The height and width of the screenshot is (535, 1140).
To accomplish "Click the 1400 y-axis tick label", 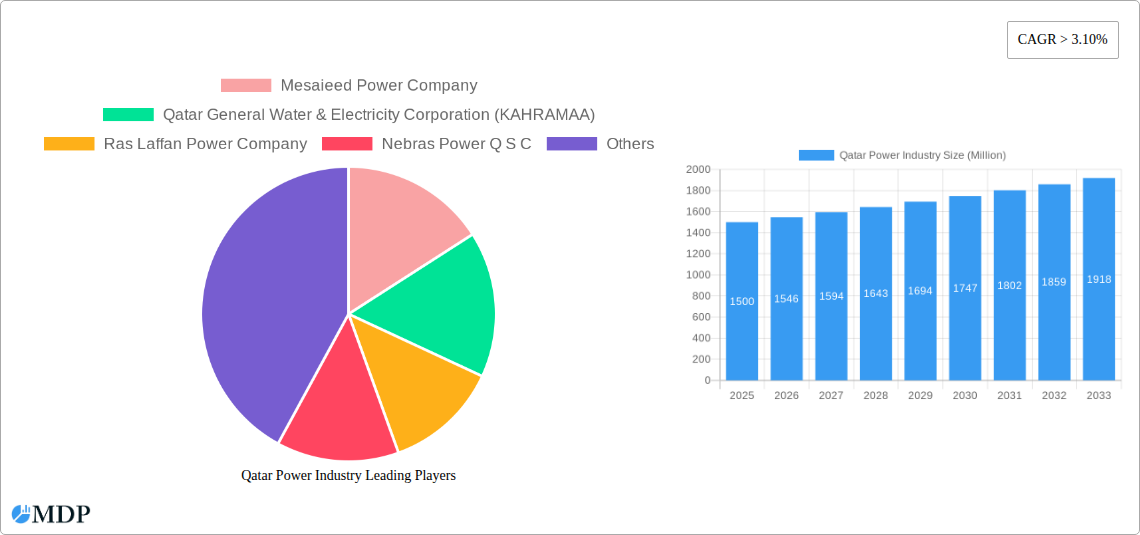I will point(697,233).
